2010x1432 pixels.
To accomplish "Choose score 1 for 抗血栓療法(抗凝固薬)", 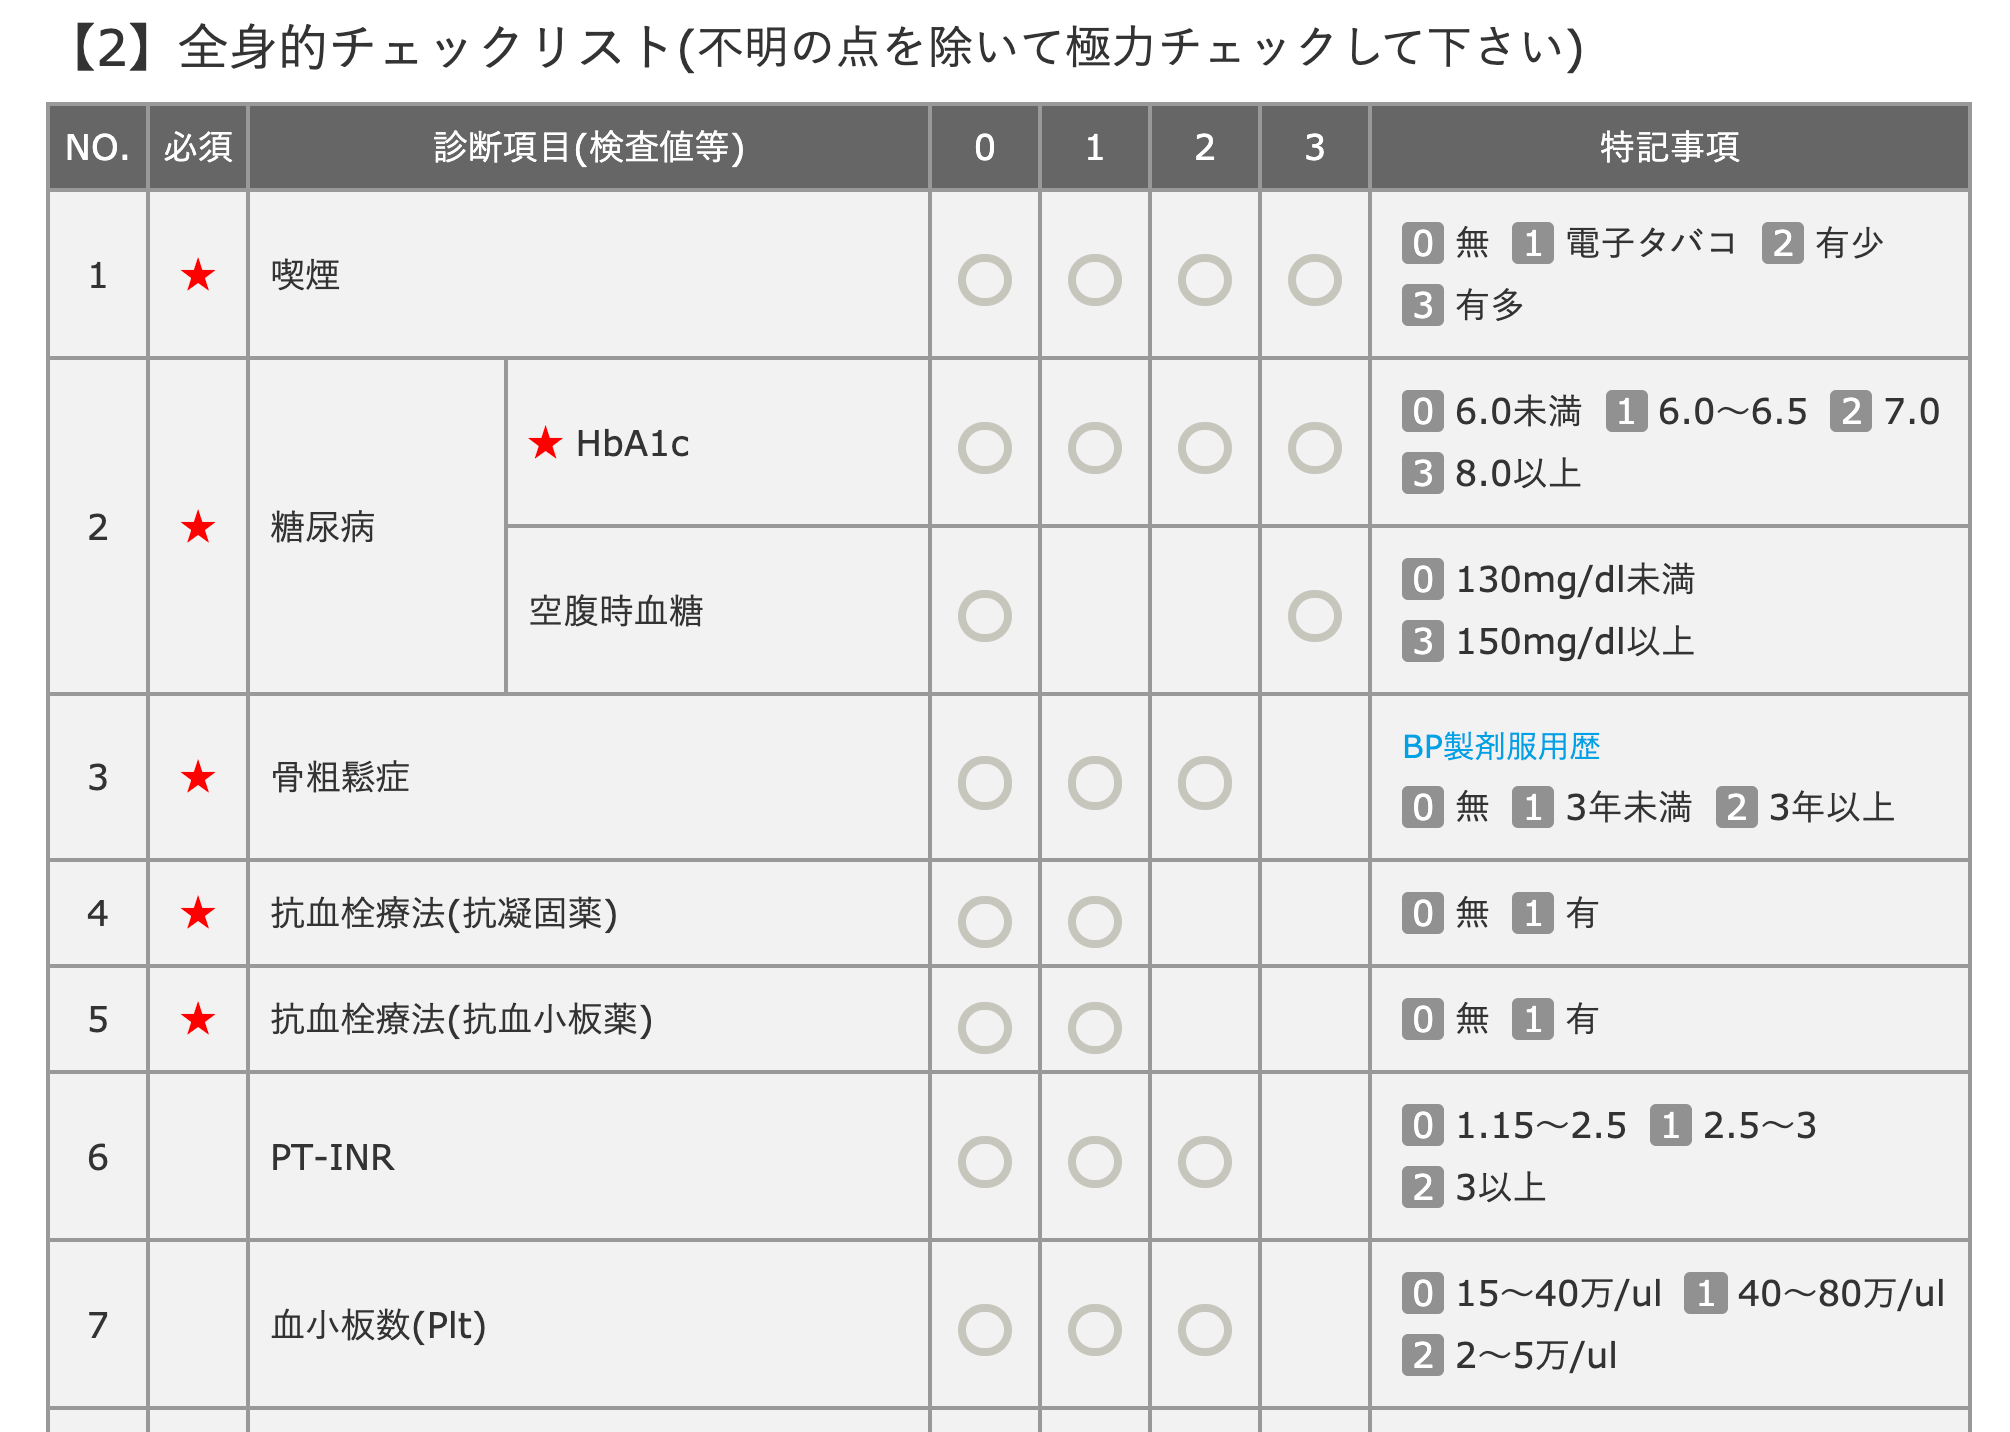I will coord(1094,921).
